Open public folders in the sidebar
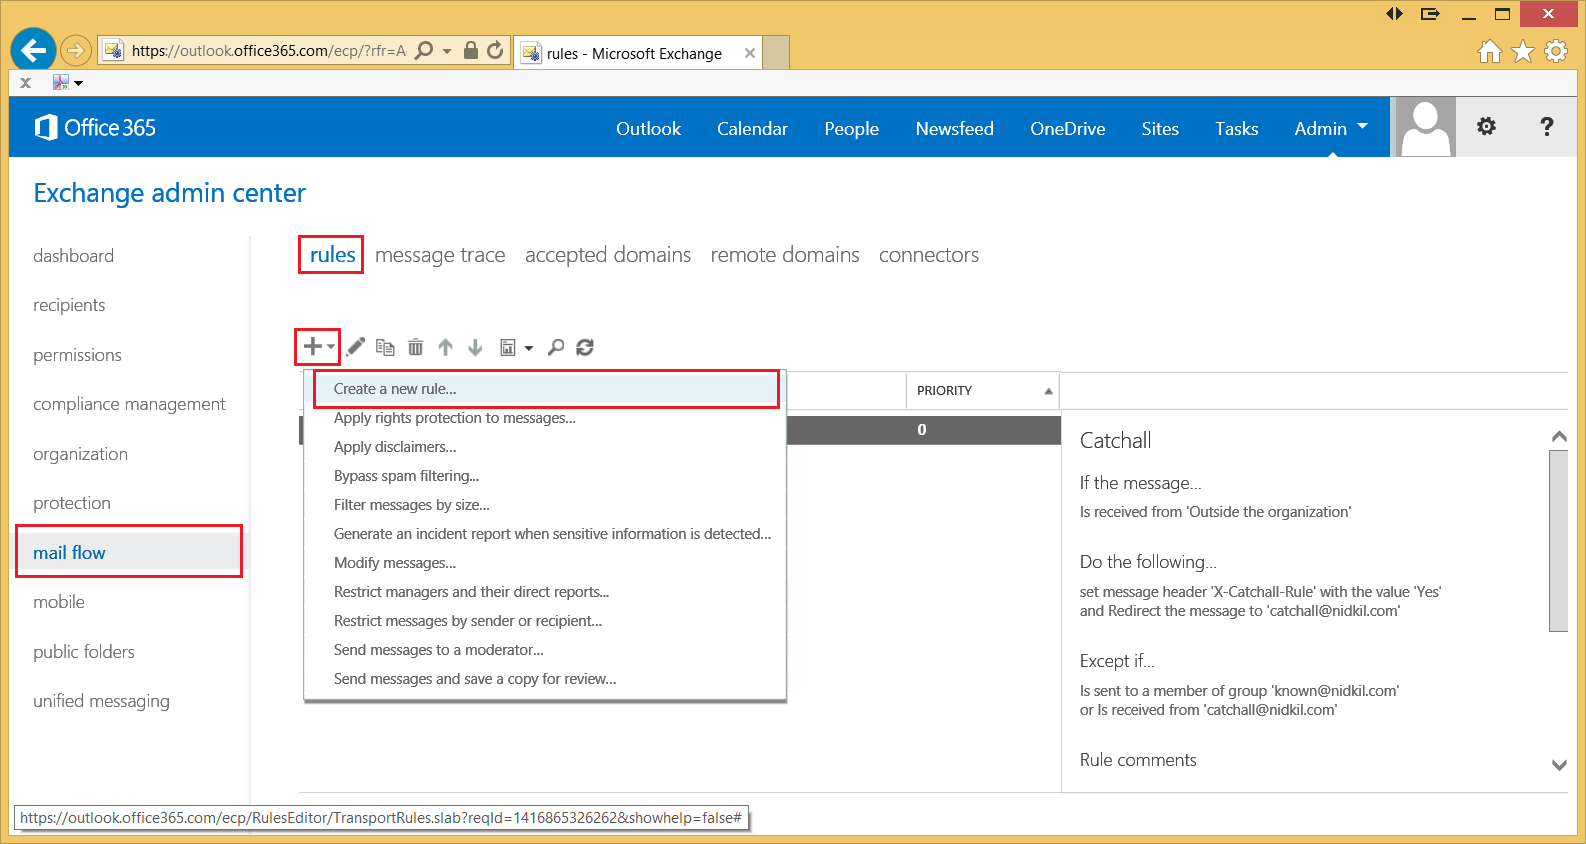Screen dimensions: 1586x844 tap(84, 652)
